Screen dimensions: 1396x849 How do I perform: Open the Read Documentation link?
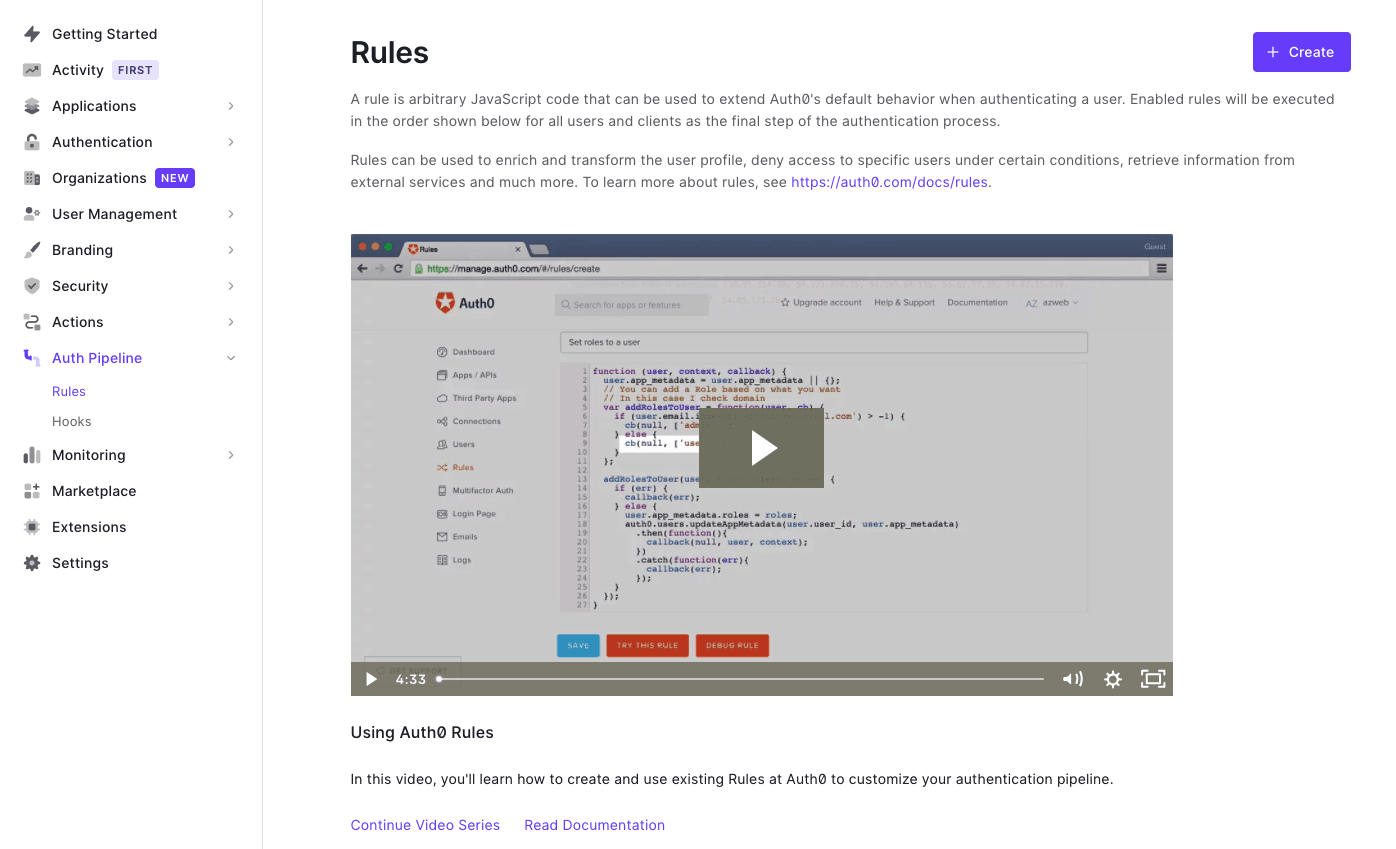click(x=594, y=825)
